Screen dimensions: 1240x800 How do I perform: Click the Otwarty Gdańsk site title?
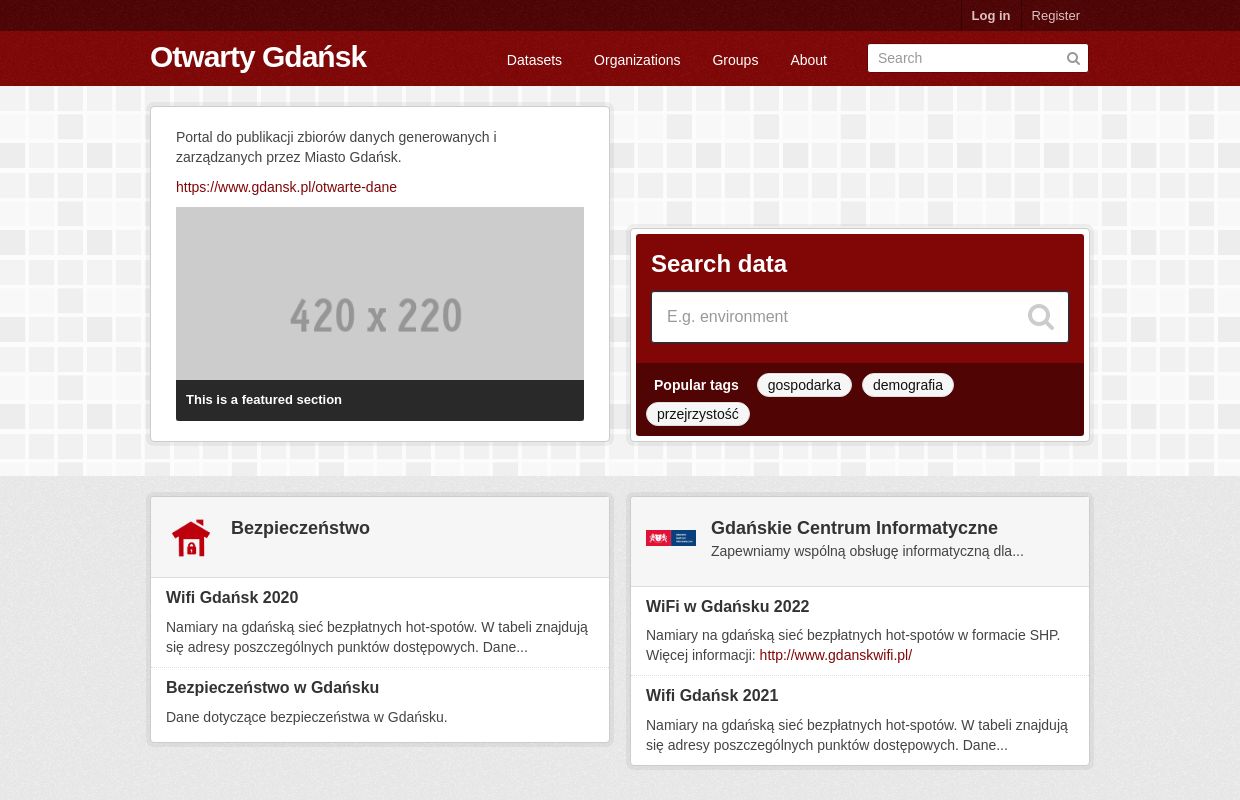258,57
